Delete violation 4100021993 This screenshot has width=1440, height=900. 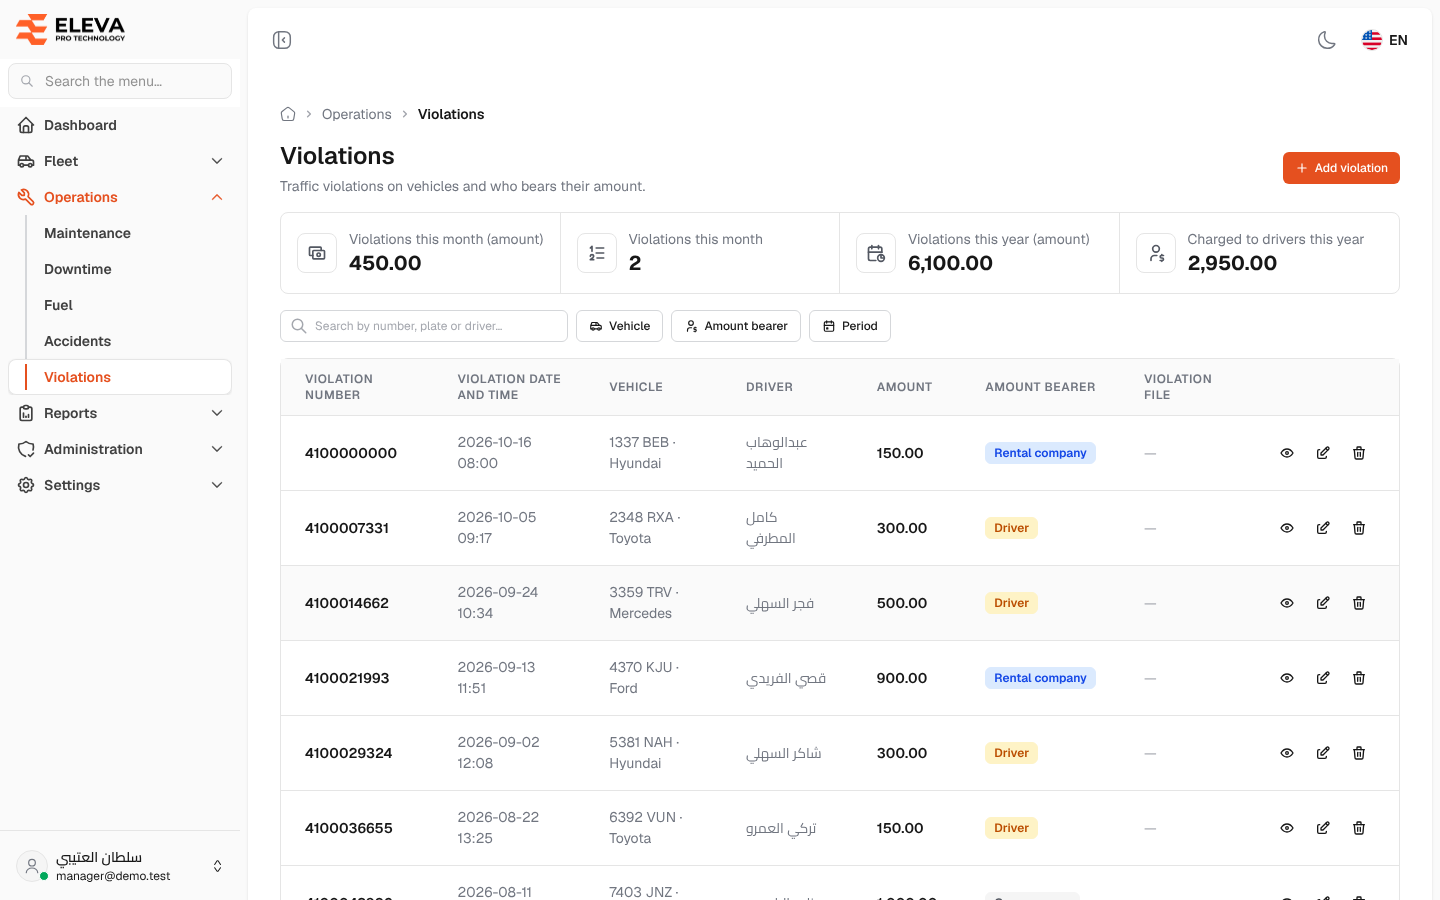1359,678
